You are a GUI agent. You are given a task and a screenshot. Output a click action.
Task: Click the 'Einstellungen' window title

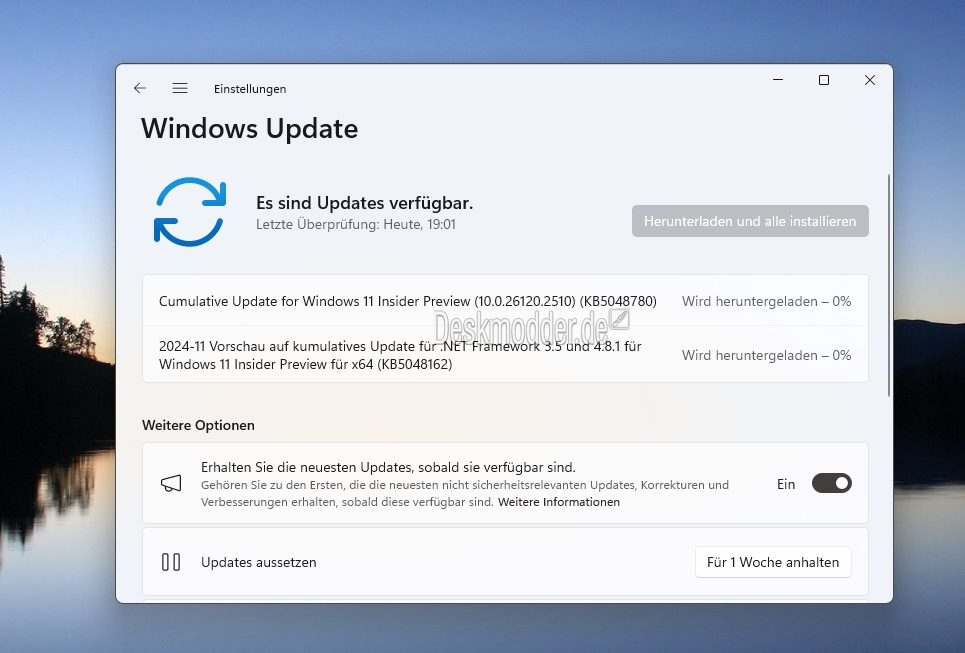250,89
